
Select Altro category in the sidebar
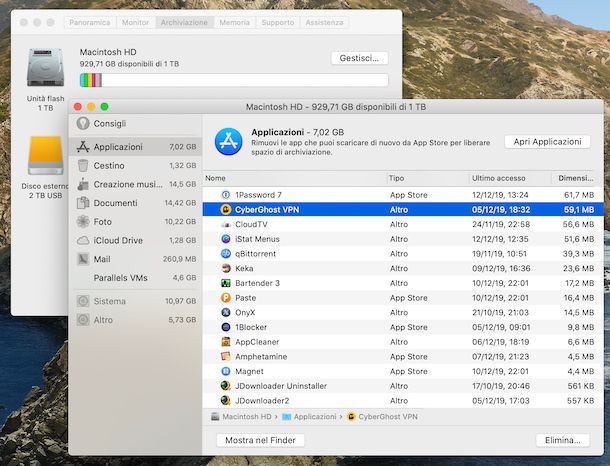click(x=135, y=320)
